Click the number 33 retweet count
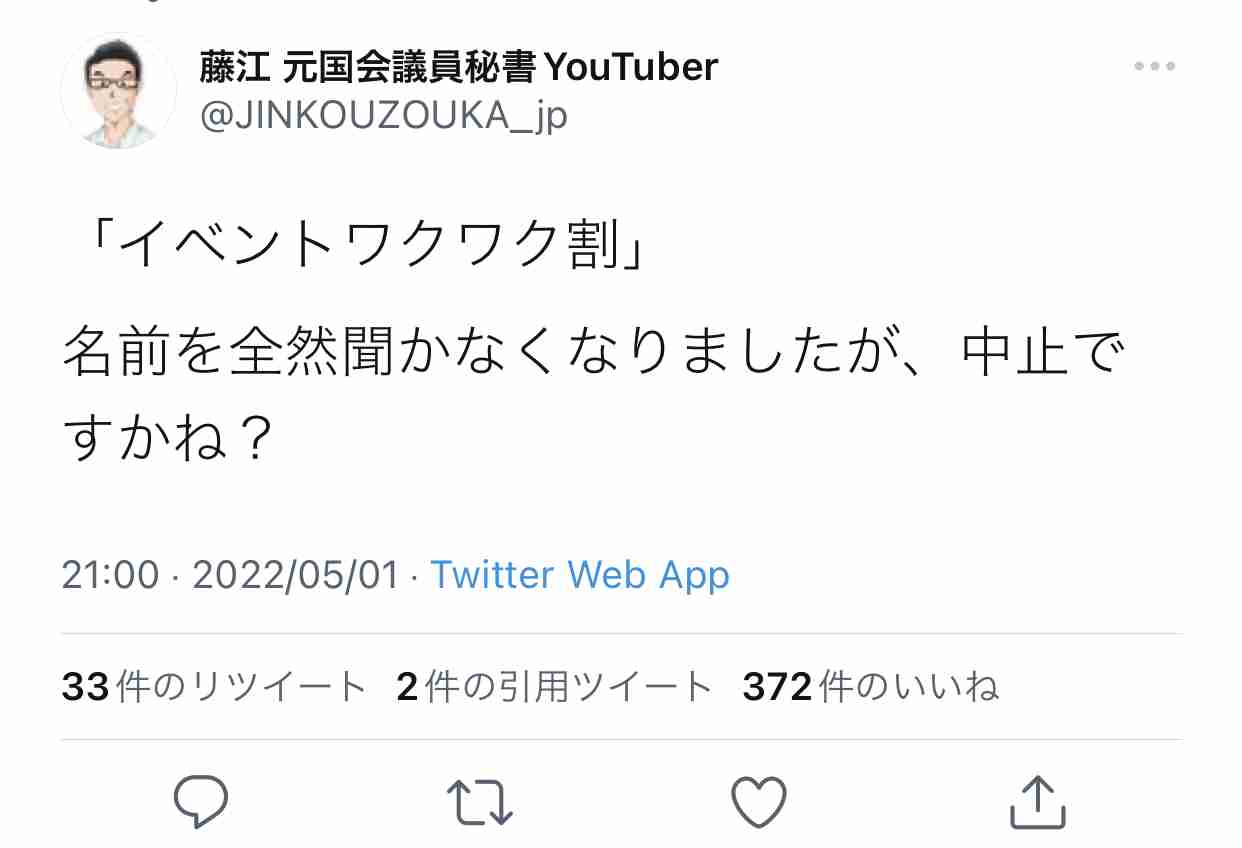Viewport: 1242px width, 848px height. pos(85,687)
